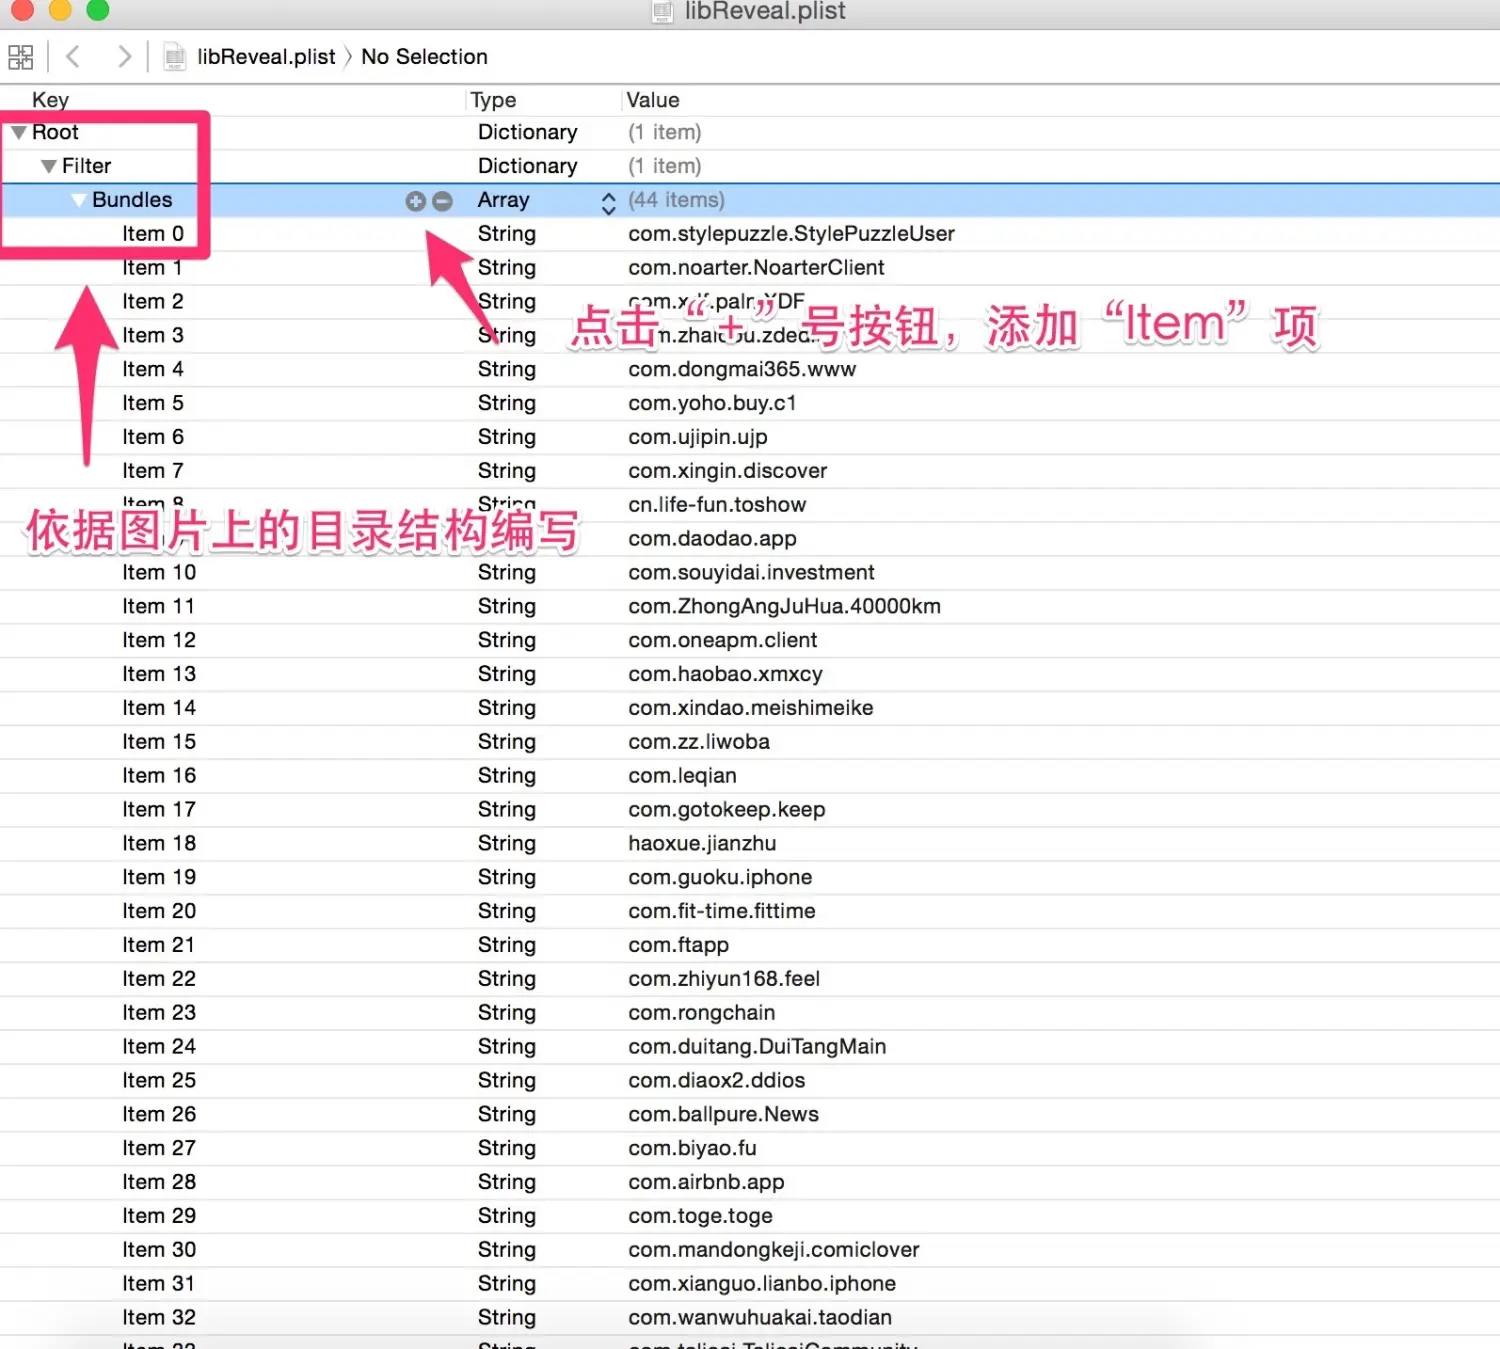Select the Item 2 key

(x=153, y=302)
